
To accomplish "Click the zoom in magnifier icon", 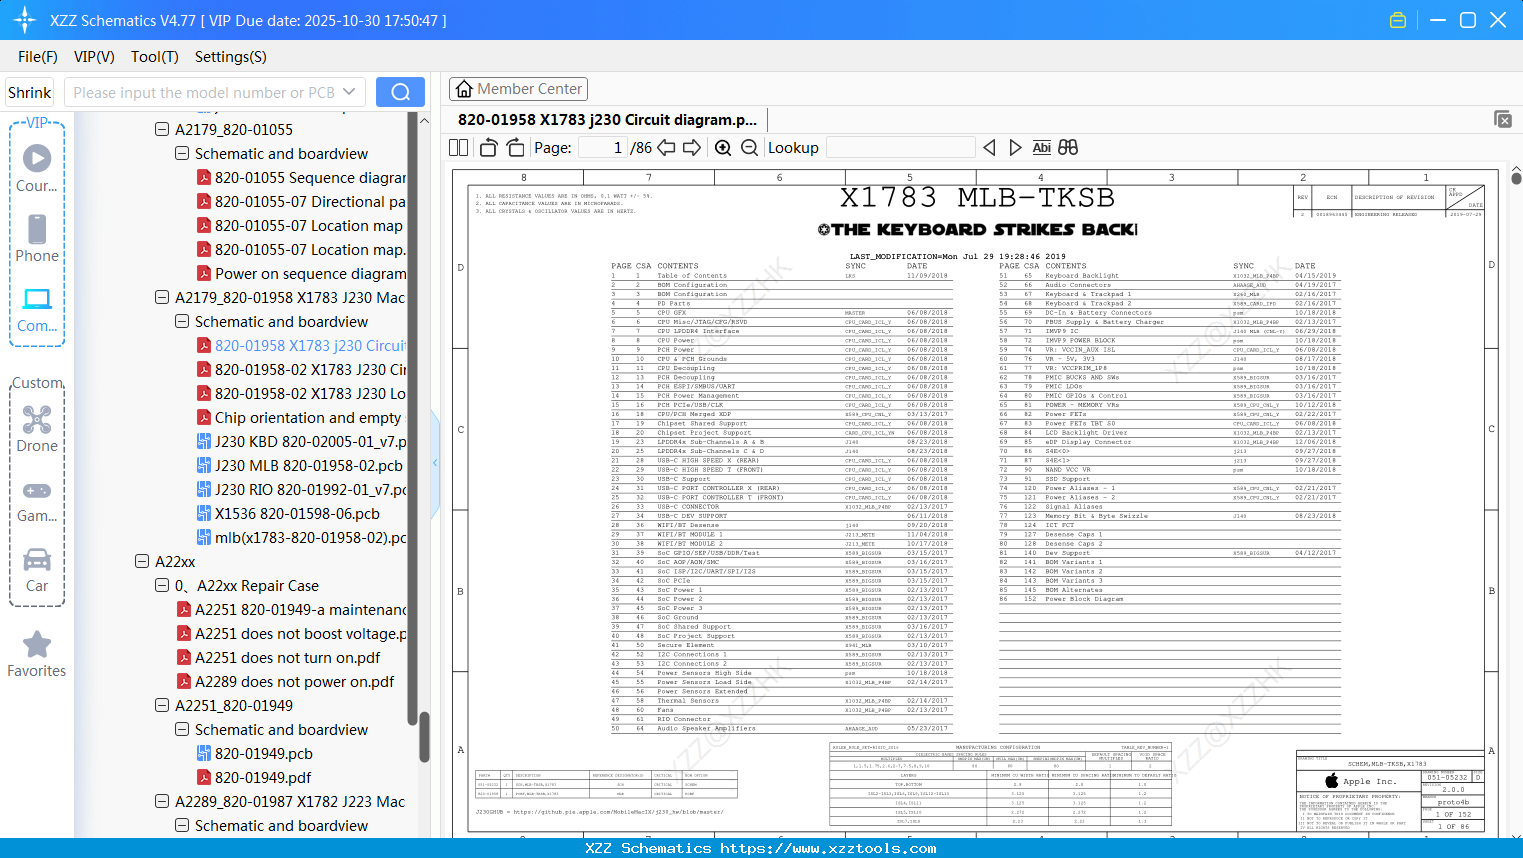I will [x=723, y=148].
